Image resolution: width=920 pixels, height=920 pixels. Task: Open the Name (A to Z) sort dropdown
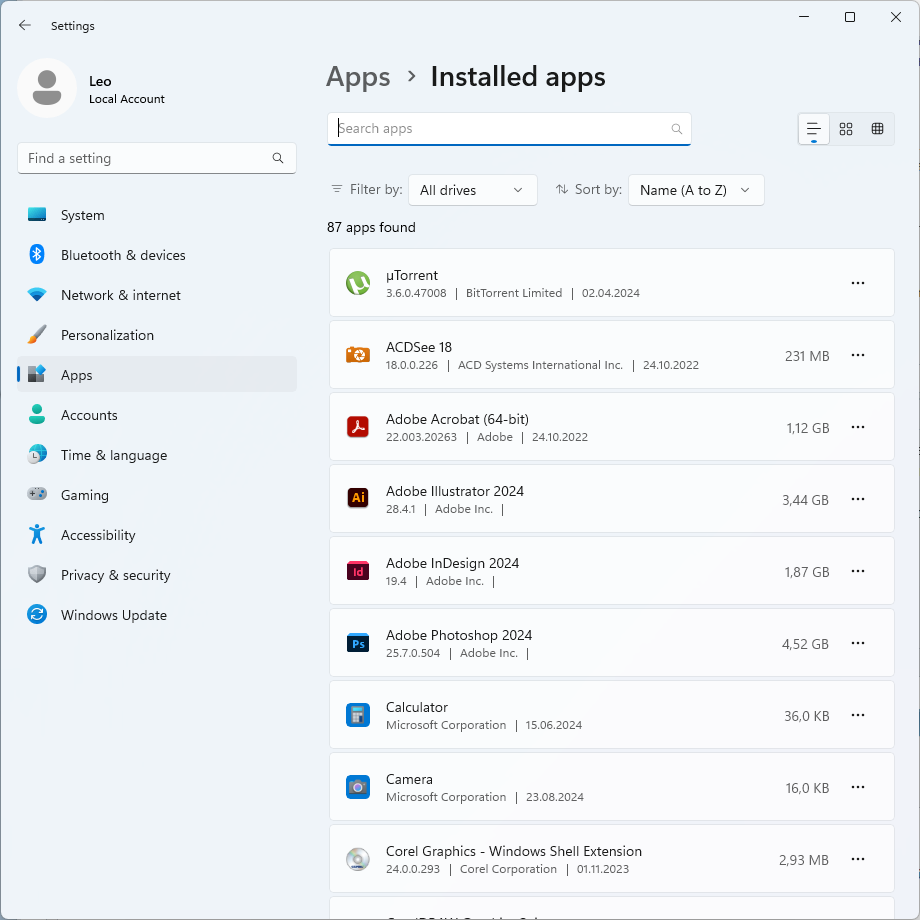[x=695, y=190]
